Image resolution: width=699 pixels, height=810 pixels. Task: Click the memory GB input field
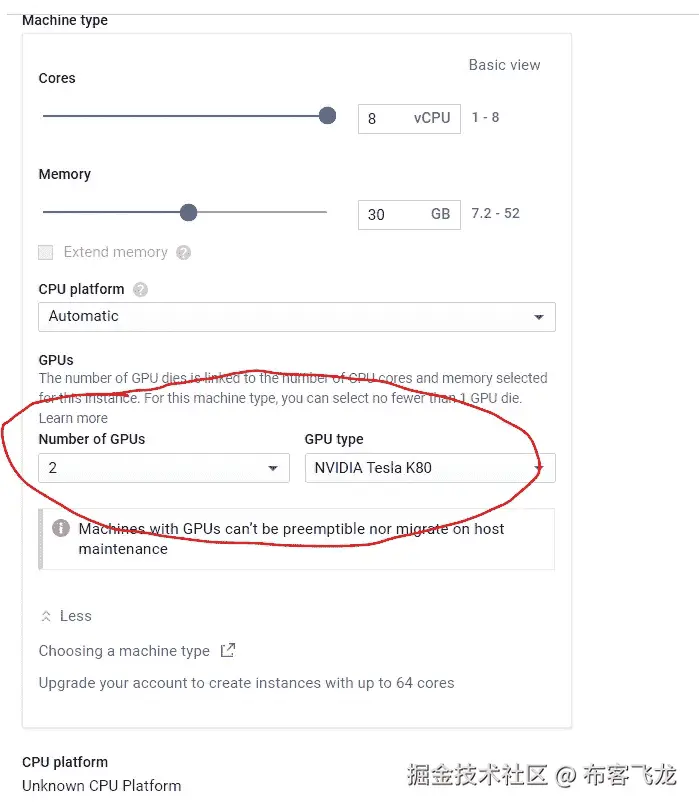click(390, 214)
